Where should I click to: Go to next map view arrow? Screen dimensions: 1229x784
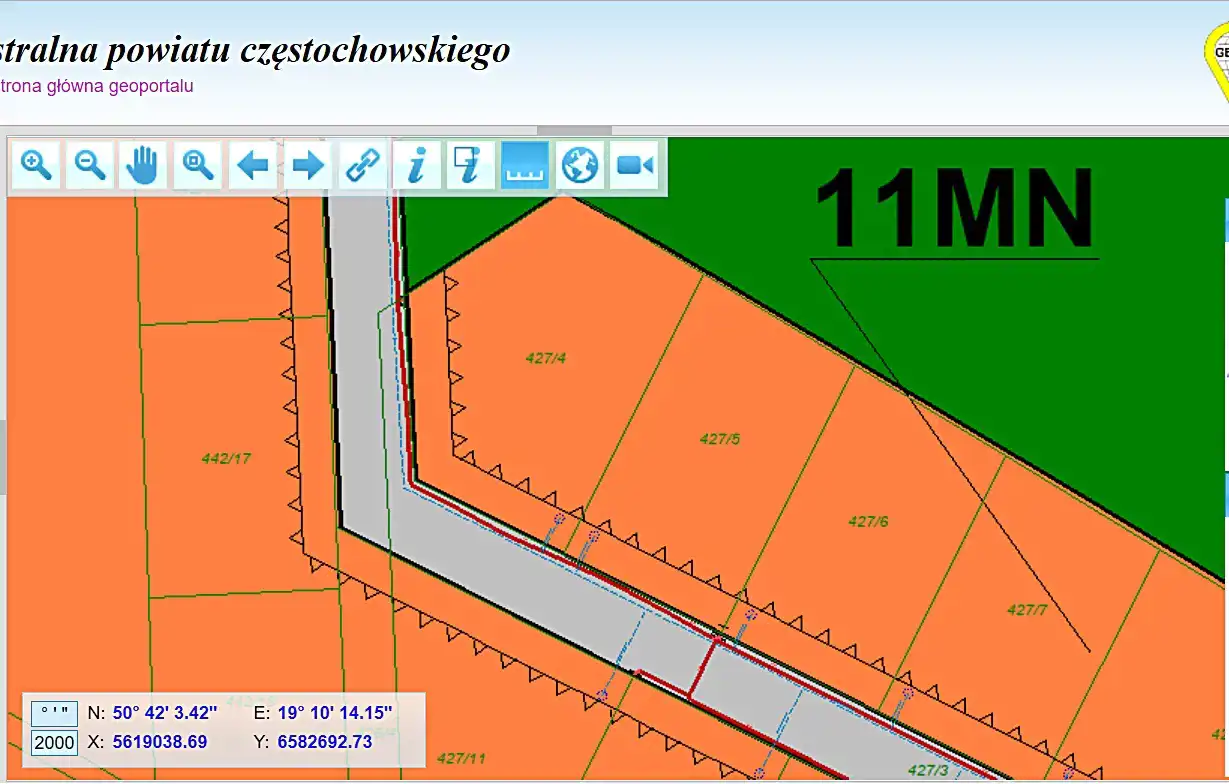[x=308, y=165]
